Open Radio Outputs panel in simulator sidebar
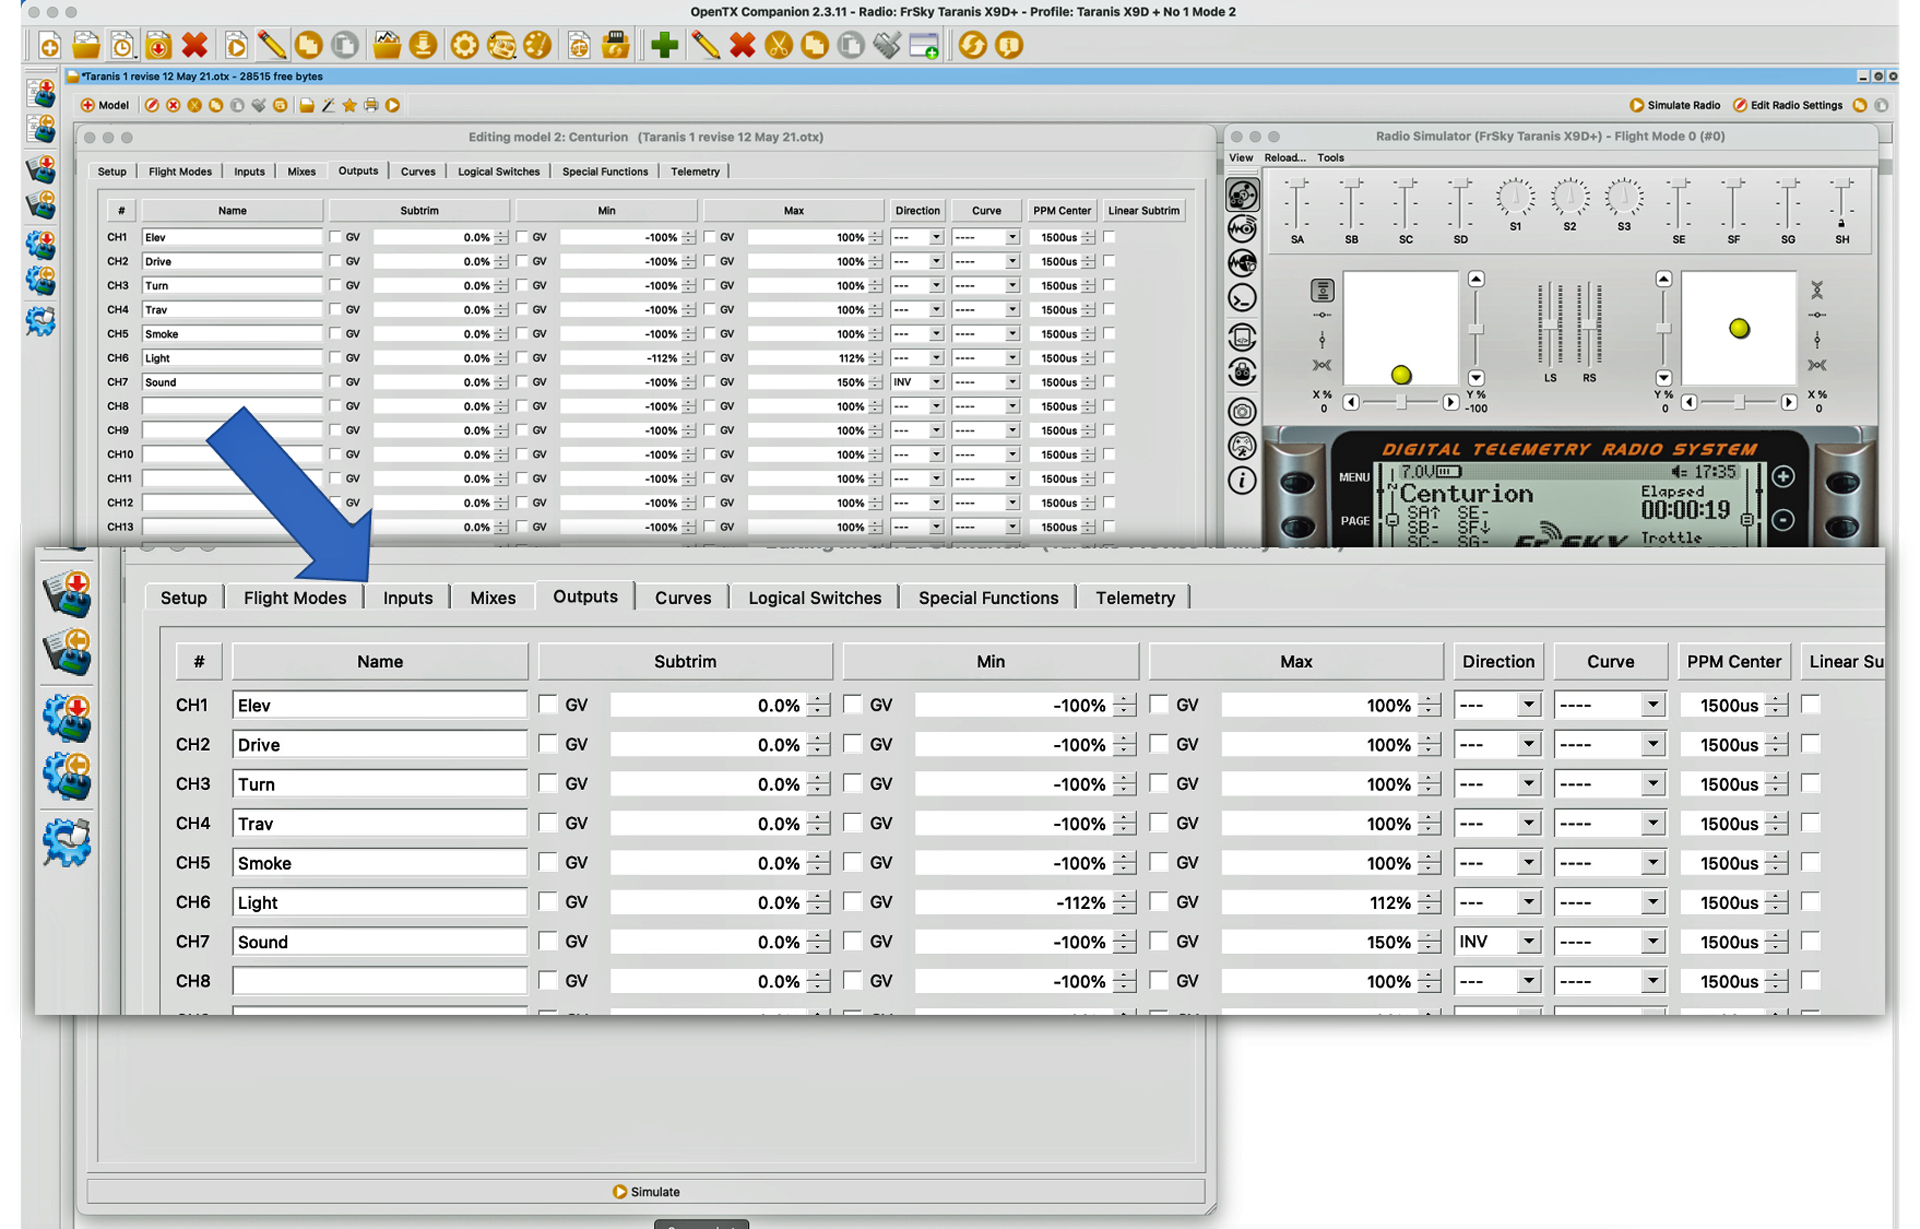The height and width of the screenshot is (1229, 1920). [1242, 195]
